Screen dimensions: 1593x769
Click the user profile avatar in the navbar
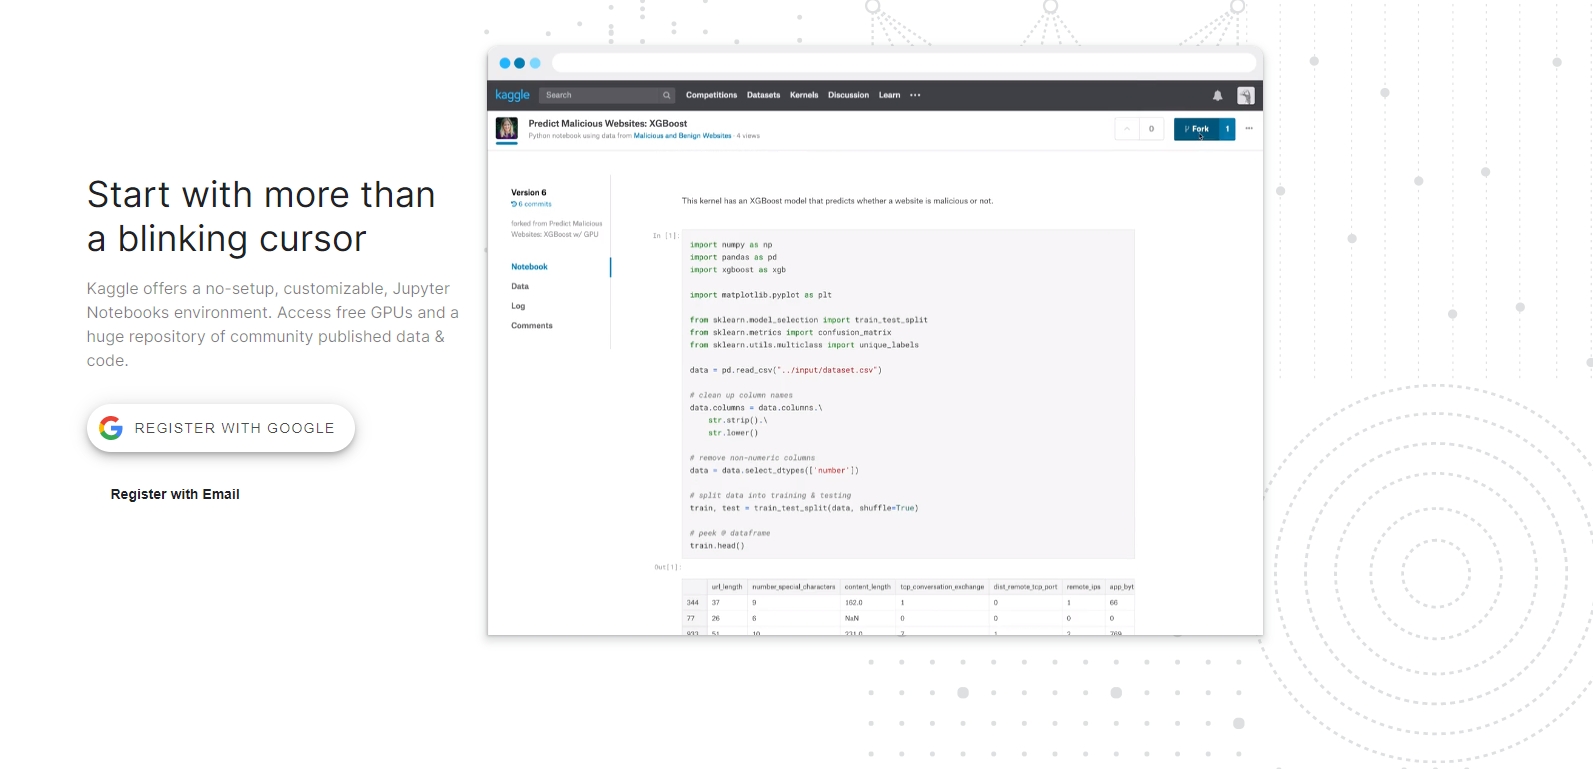pyautogui.click(x=1245, y=96)
